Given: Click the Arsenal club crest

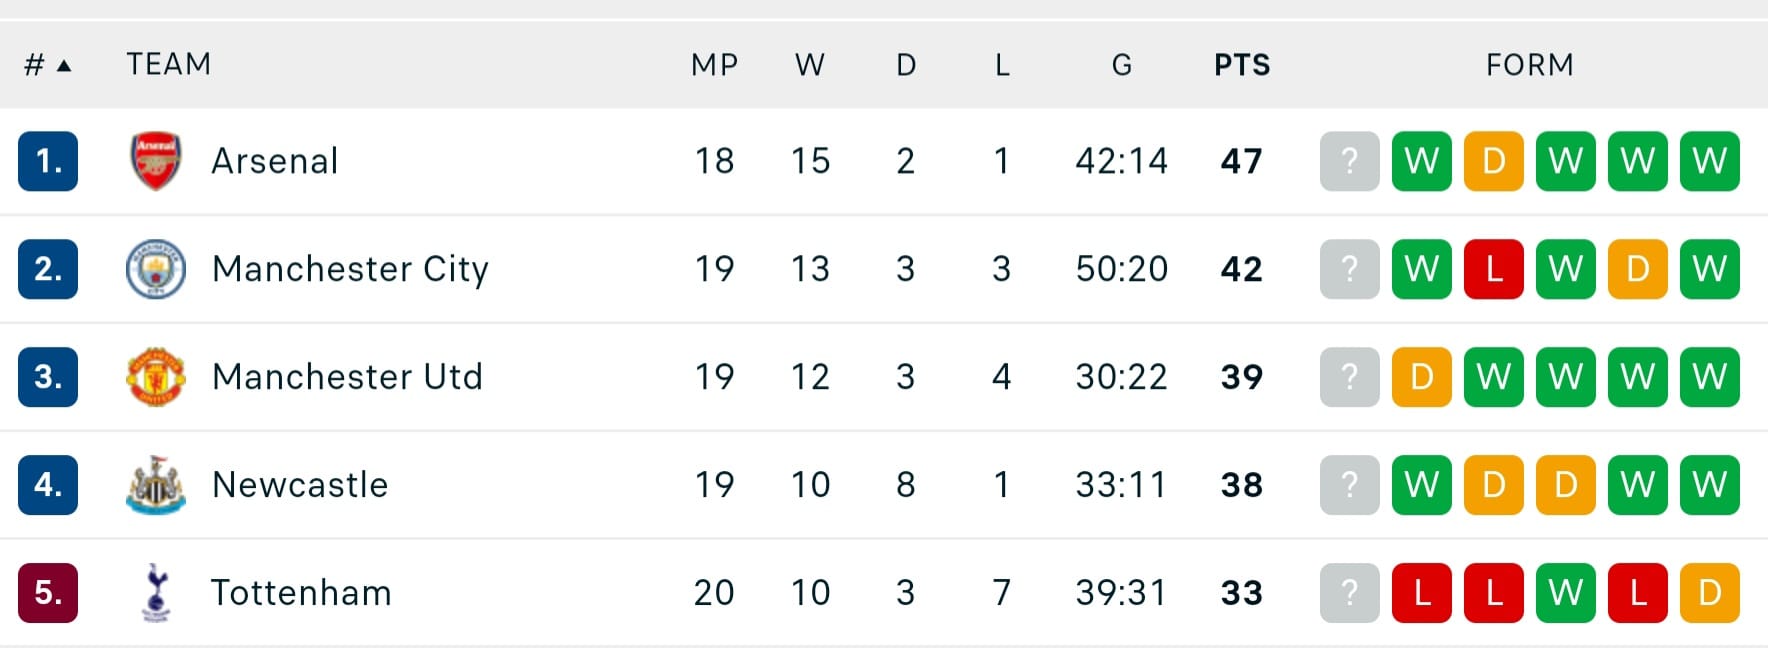Looking at the screenshot, I should [156, 161].
